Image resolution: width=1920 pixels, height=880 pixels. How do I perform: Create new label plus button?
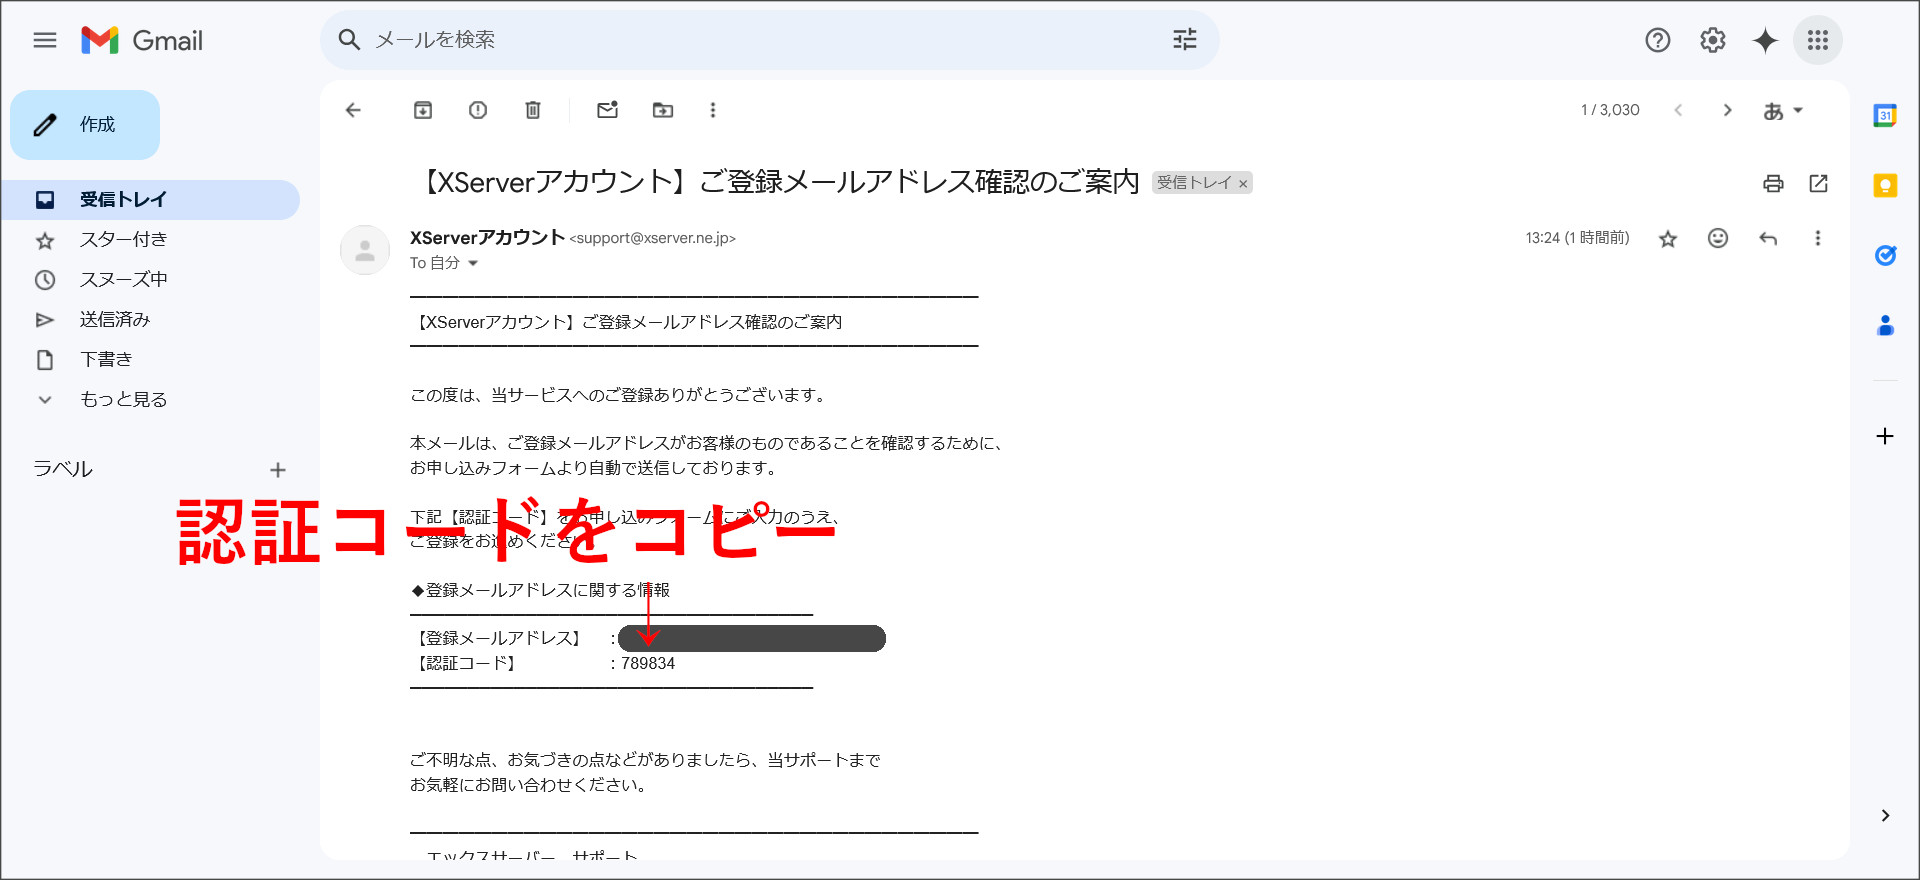click(278, 470)
